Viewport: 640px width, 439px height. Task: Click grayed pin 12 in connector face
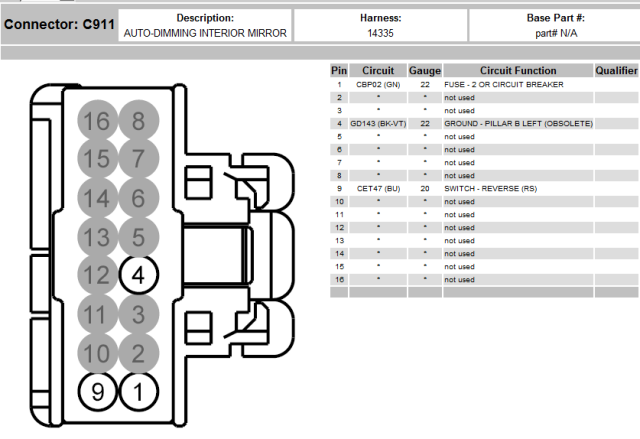98,275
